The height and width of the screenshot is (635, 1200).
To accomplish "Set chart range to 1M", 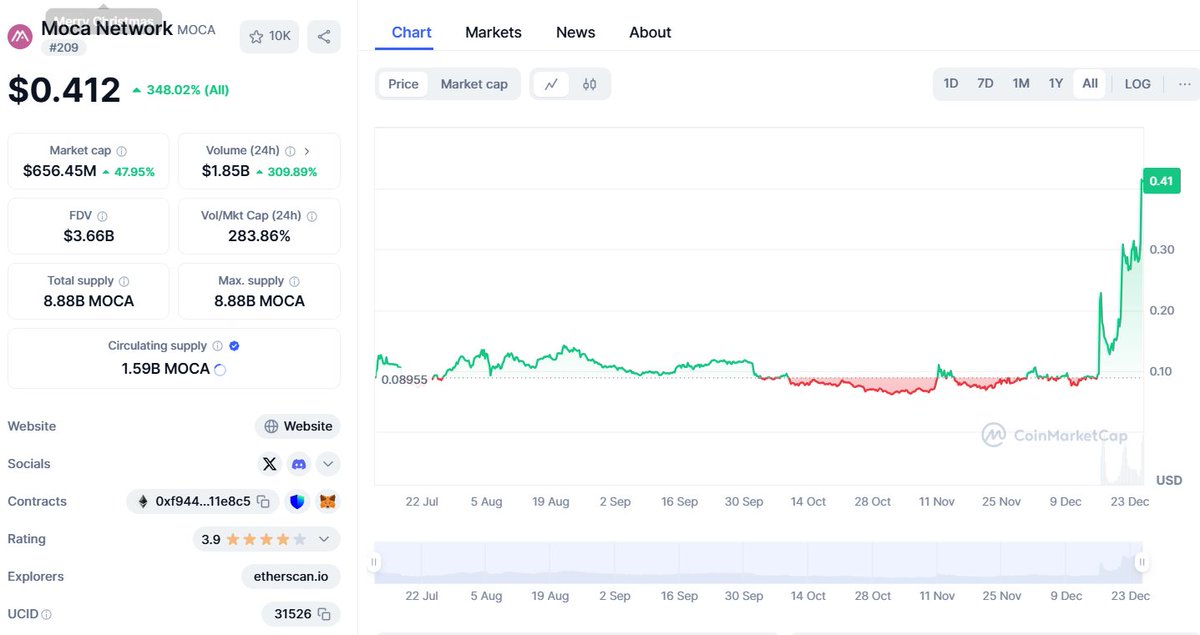I will coord(1021,84).
